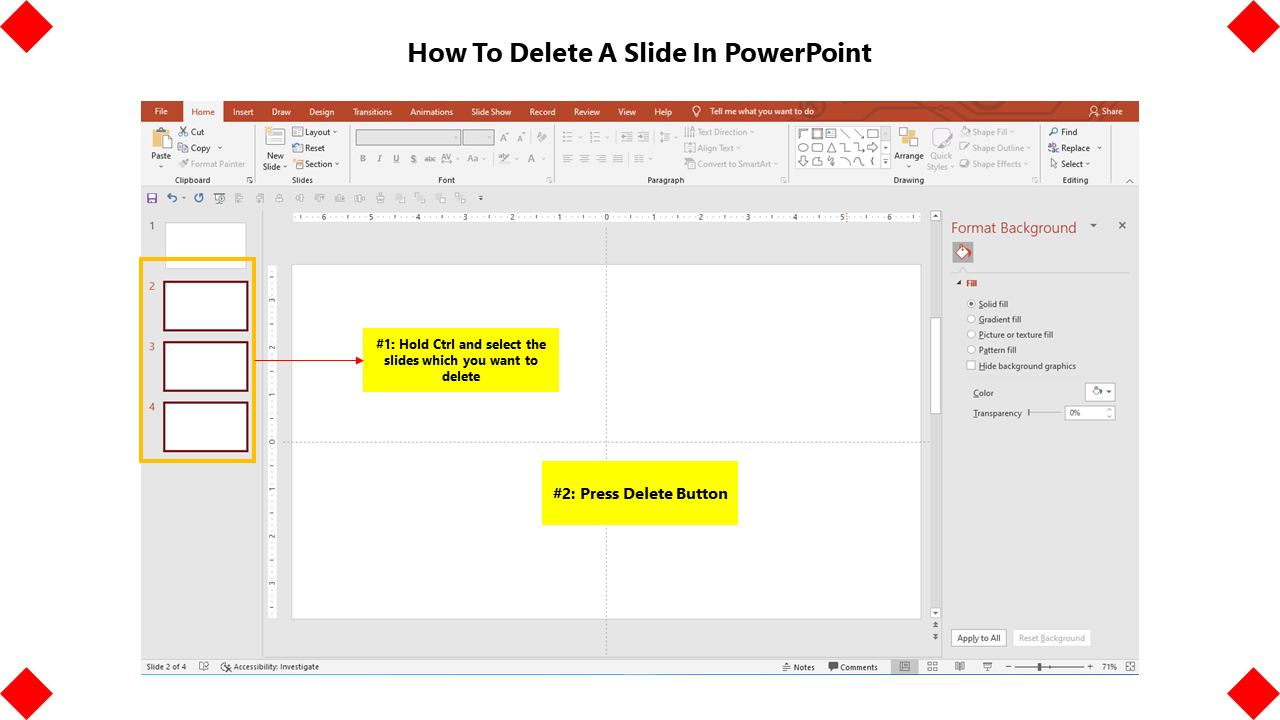This screenshot has height=720, width=1280.
Task: Switch to the Slide Show tab
Action: 491,112
